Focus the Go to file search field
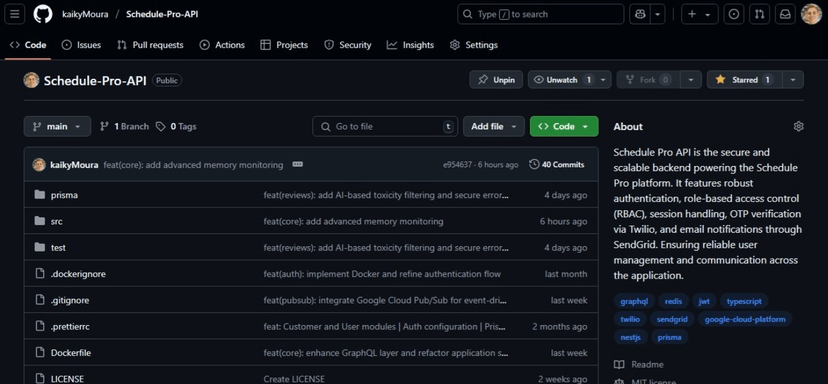This screenshot has width=828, height=384. [385, 126]
